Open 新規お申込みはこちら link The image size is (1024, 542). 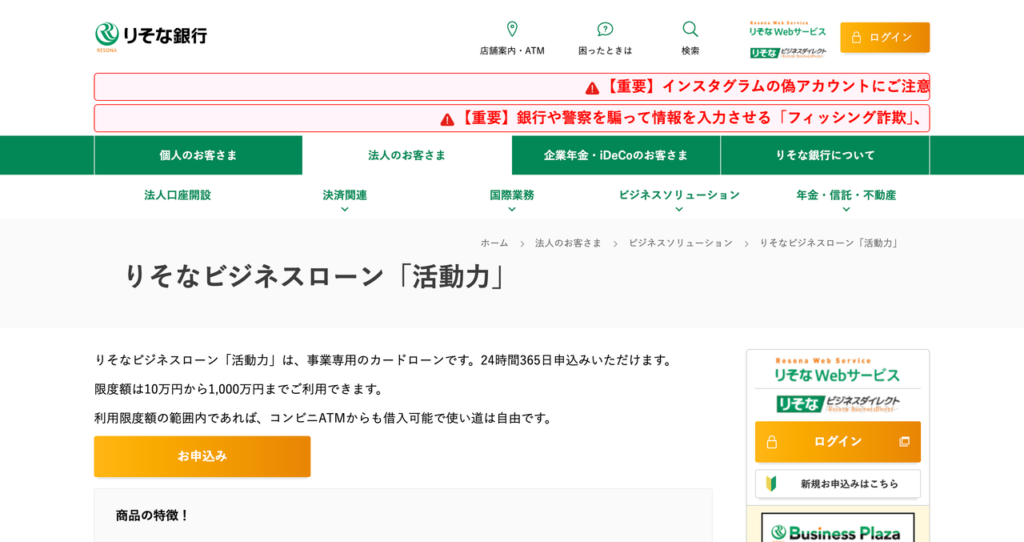pos(838,484)
